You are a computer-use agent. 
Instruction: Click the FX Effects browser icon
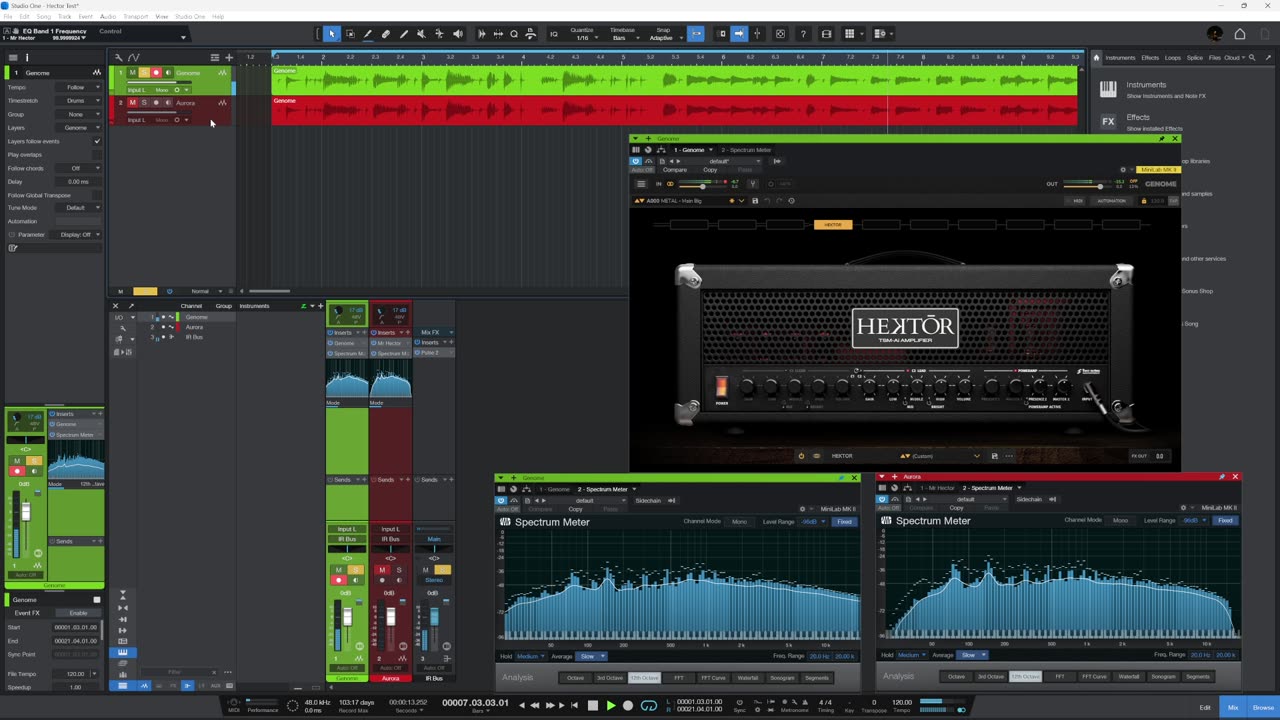click(1108, 121)
